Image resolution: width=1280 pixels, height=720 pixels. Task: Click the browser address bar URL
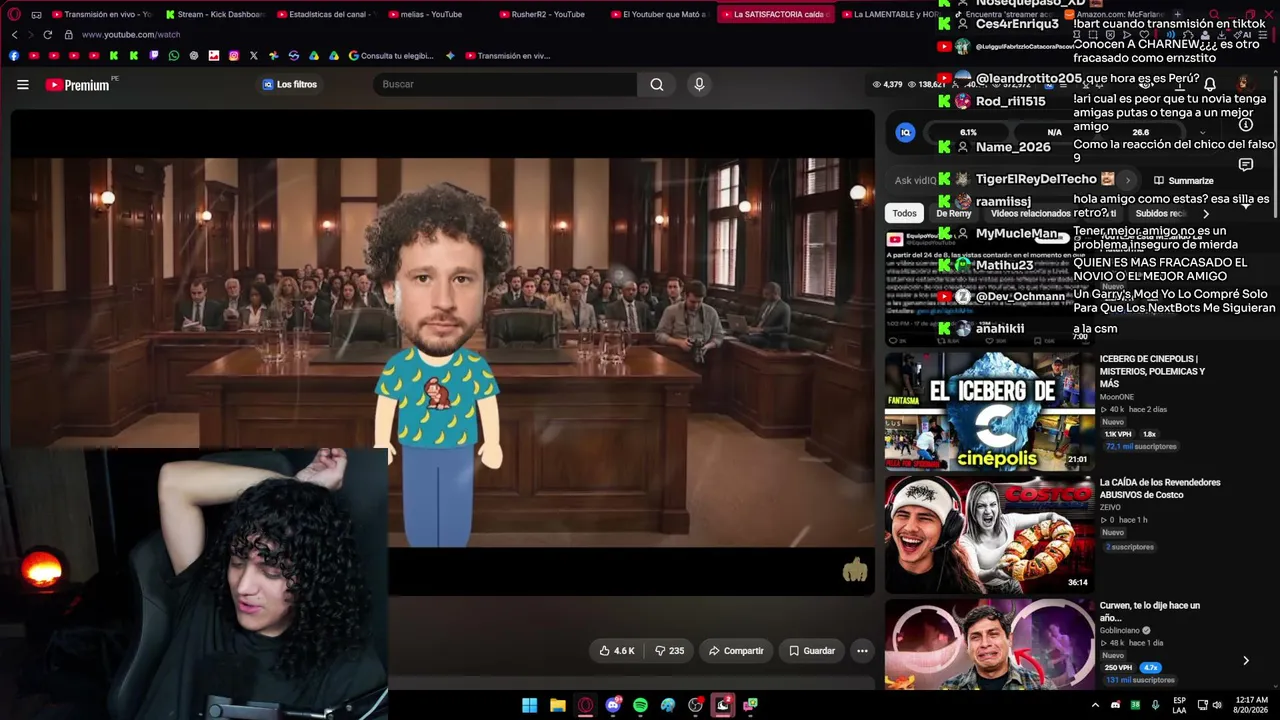click(131, 35)
